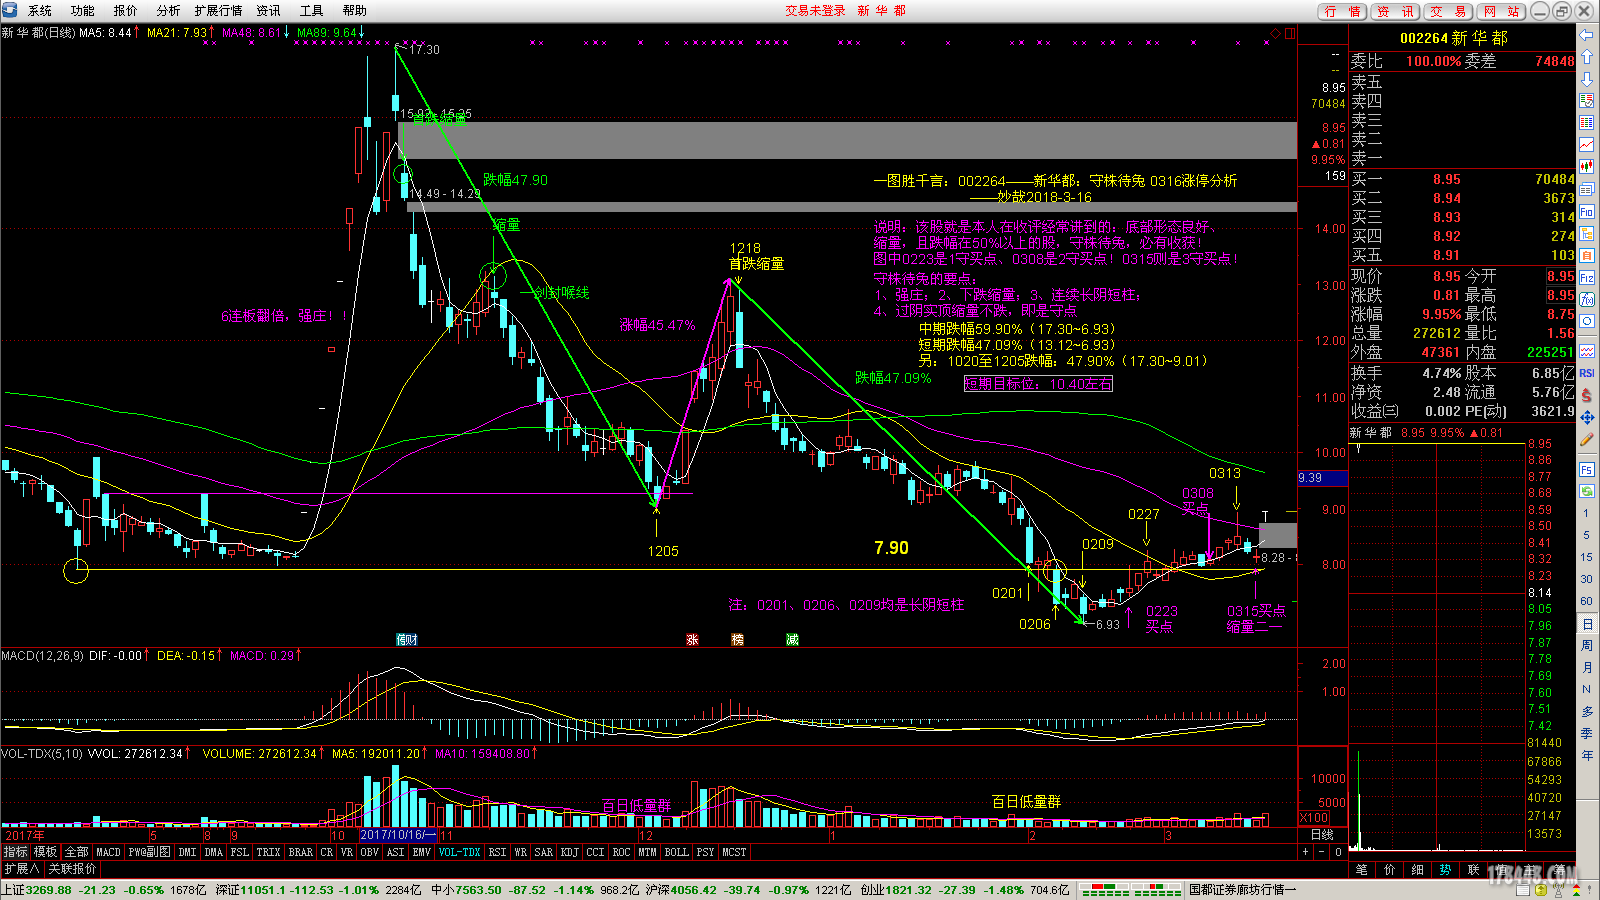This screenshot has width=1600, height=900.
Task: Click the F10 company info icon
Action: [1587, 210]
